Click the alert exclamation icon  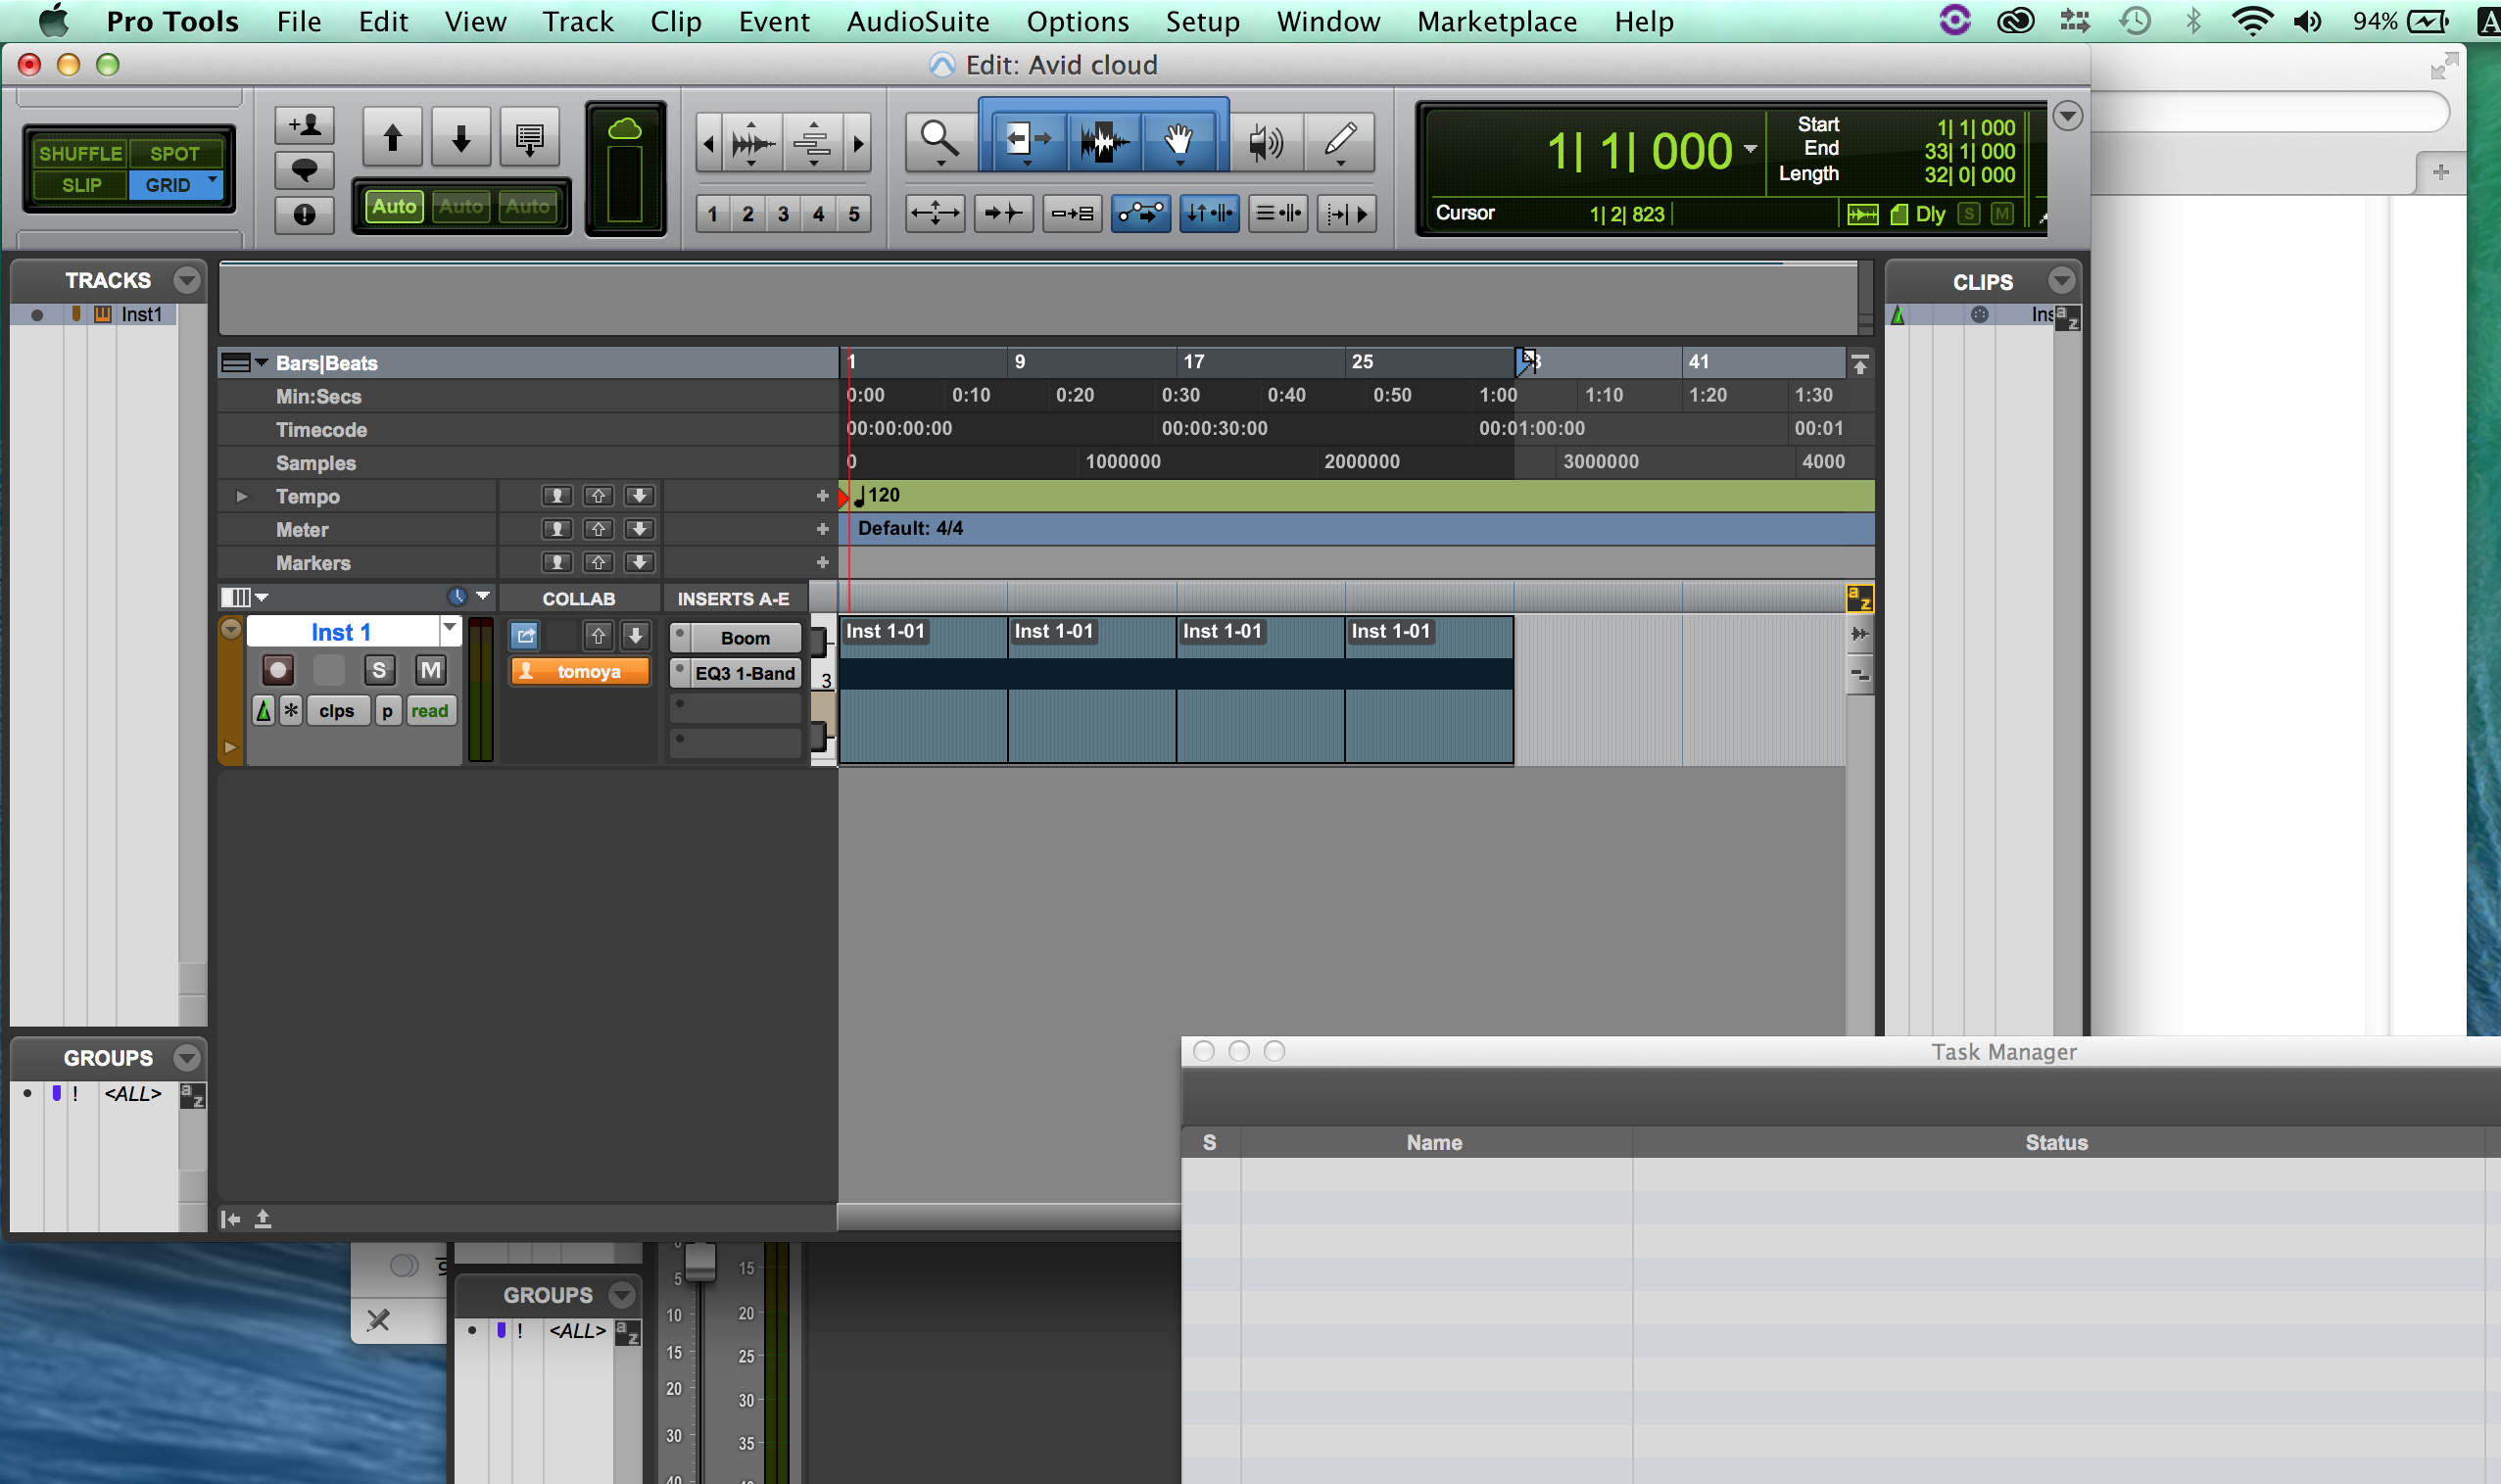(x=304, y=213)
